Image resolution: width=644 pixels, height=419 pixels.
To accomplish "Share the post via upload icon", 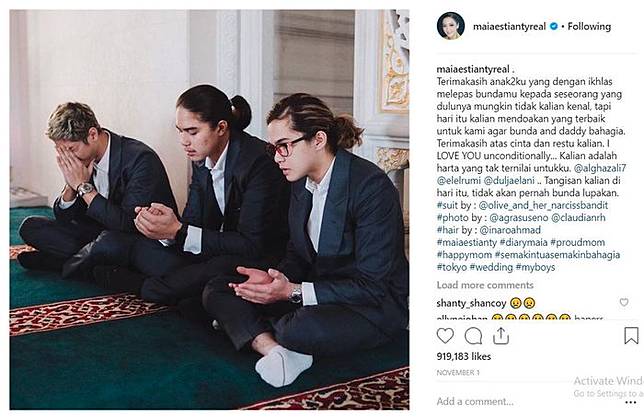I will [x=501, y=336].
